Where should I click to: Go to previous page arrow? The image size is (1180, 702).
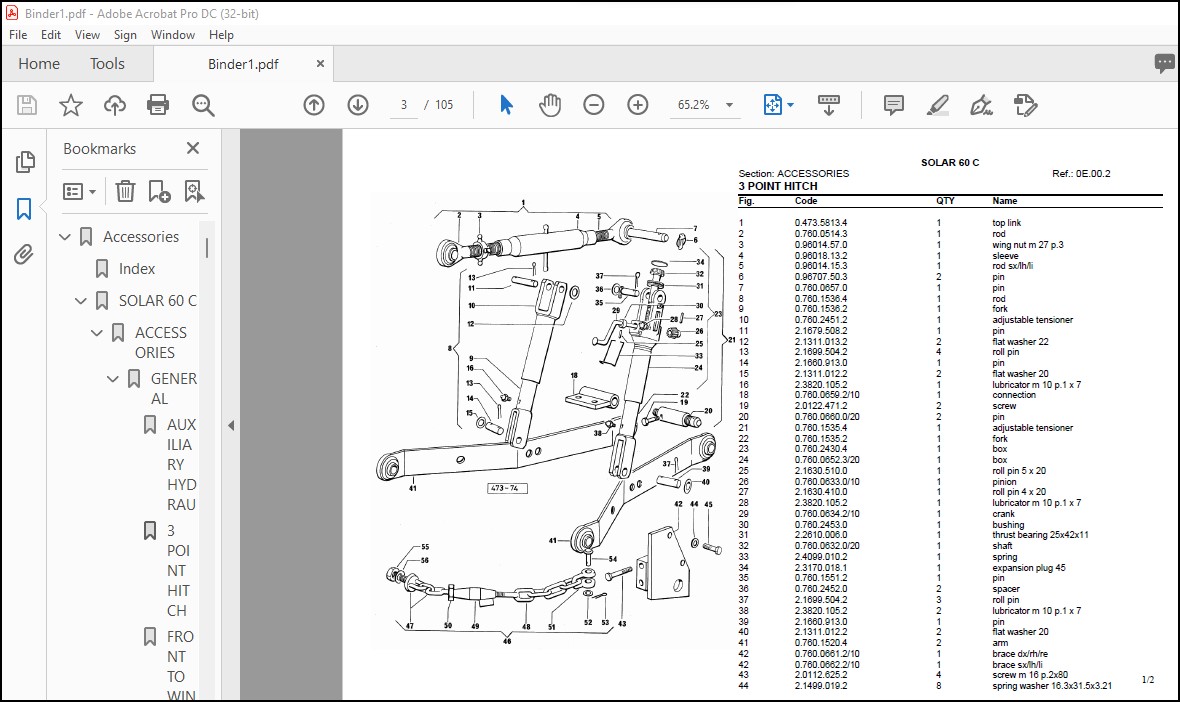click(314, 105)
